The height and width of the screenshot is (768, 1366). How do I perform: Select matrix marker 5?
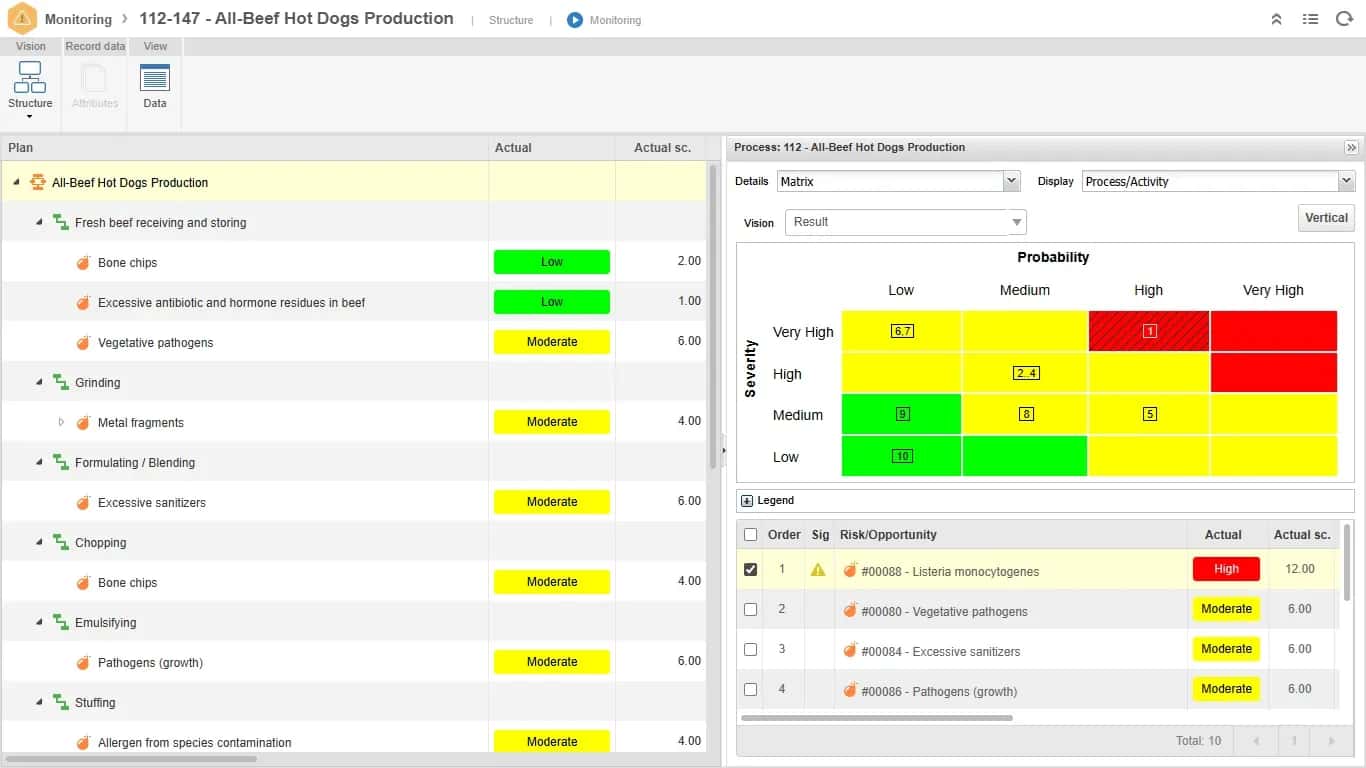point(1150,414)
